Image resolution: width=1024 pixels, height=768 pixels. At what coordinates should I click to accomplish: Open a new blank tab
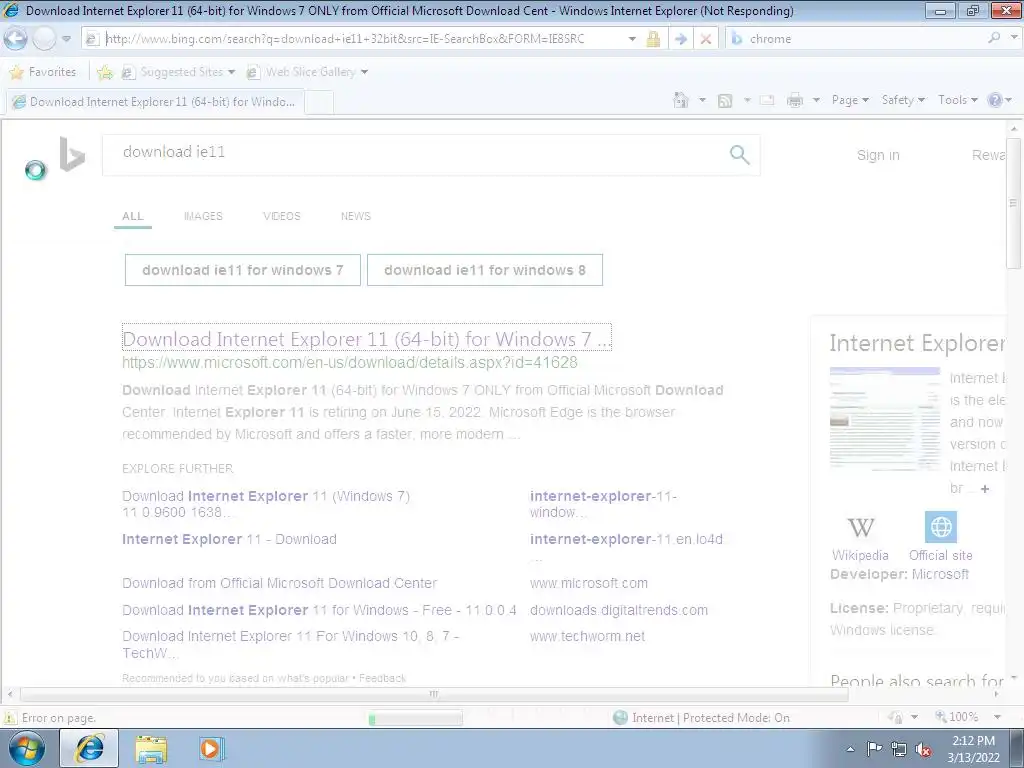point(319,103)
